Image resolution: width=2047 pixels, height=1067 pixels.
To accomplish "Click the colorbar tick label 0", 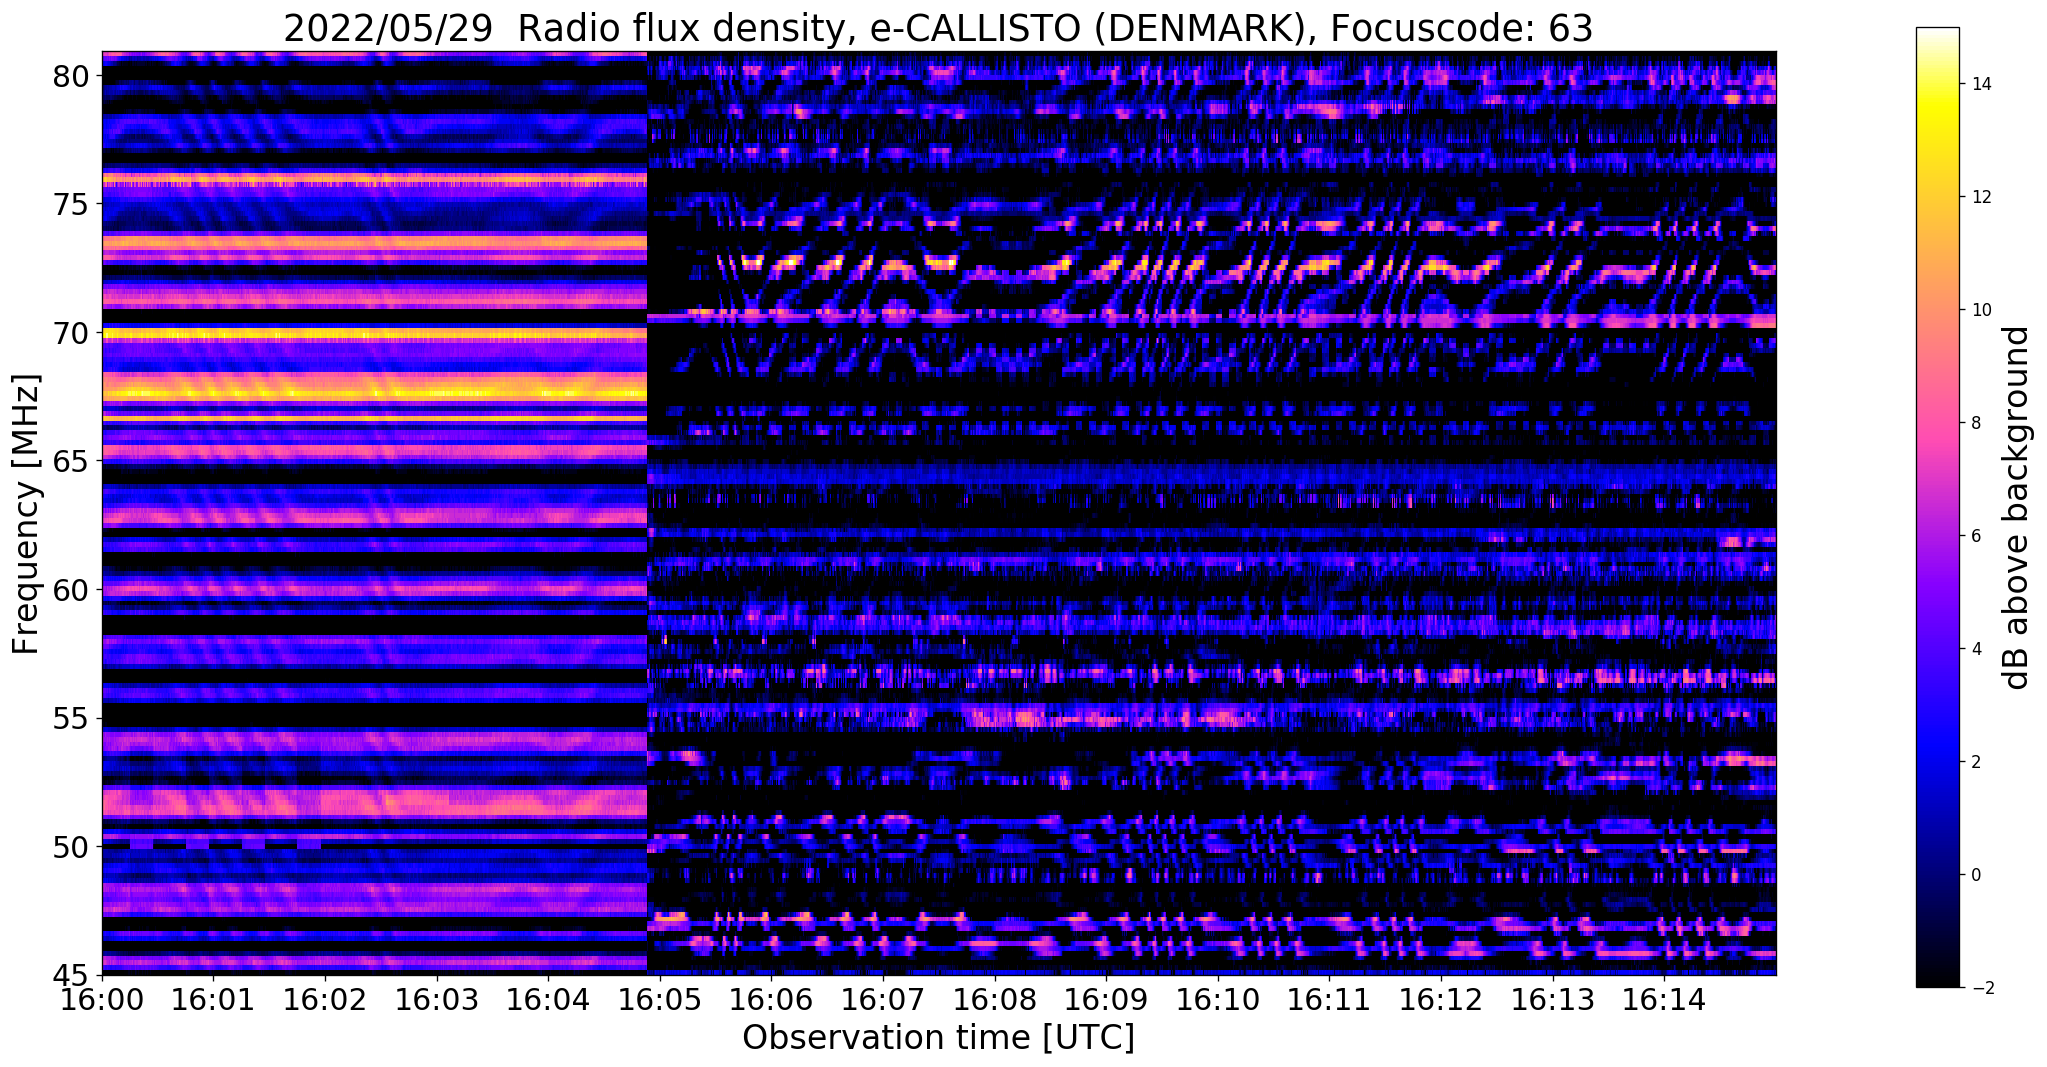I will tap(1975, 875).
